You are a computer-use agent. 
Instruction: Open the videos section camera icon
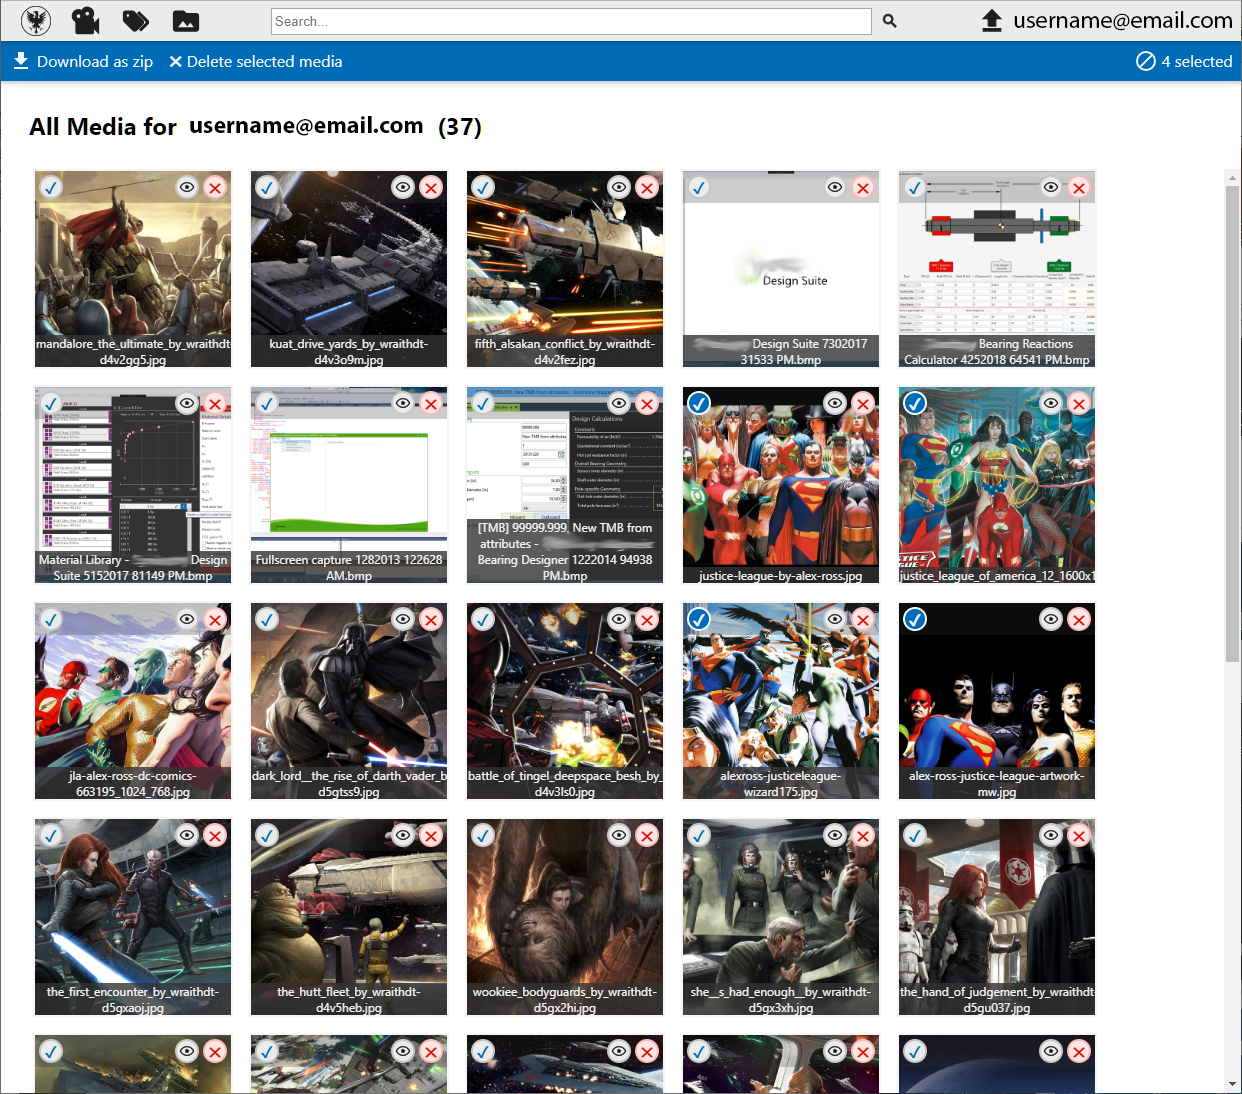click(86, 21)
